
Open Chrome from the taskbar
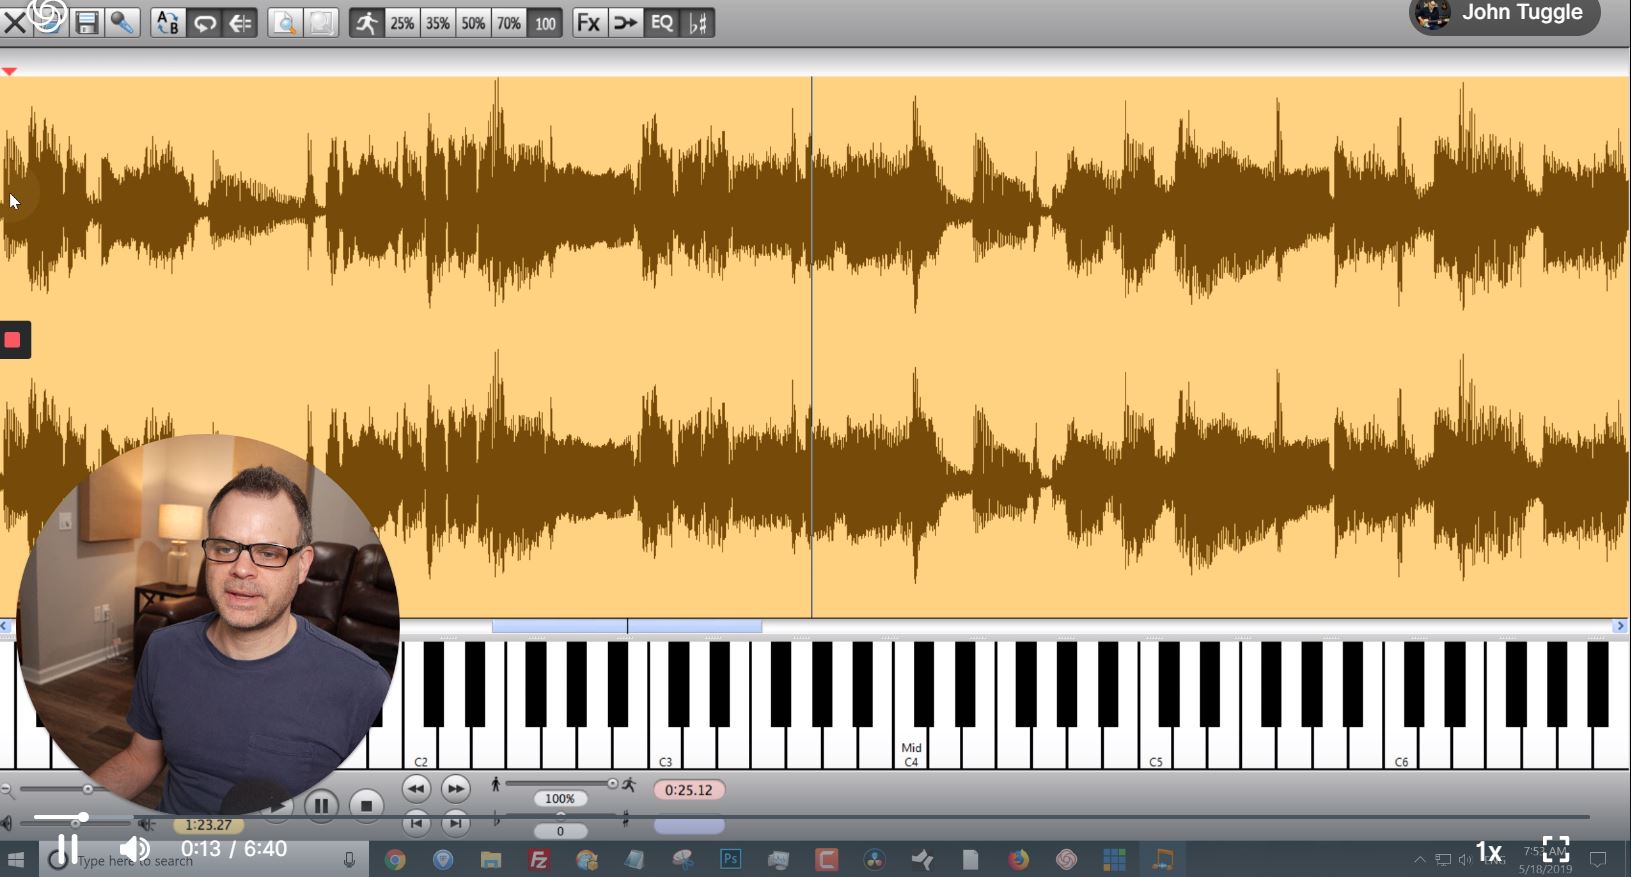(395, 860)
